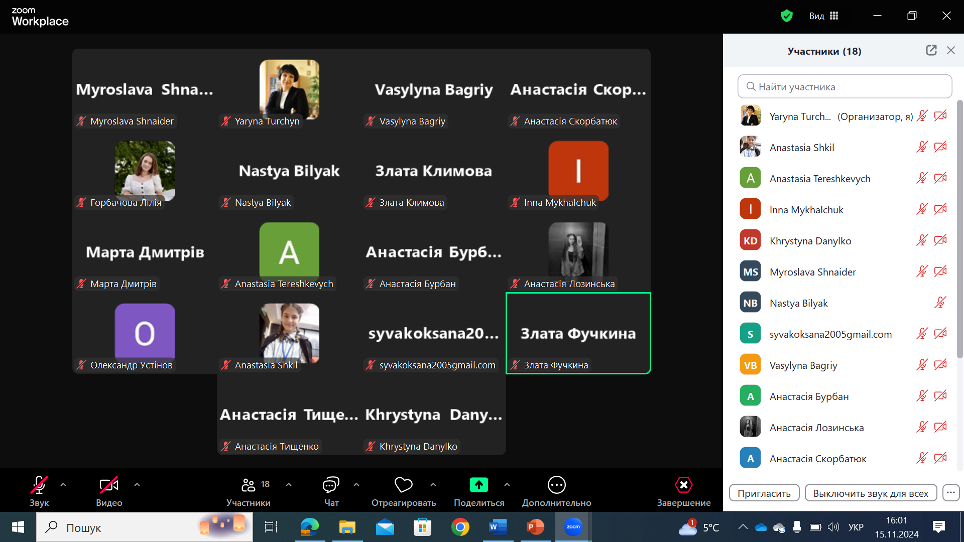The image size is (964, 542).
Task: Open participants panel more options ellipsis
Action: pyautogui.click(x=950, y=493)
